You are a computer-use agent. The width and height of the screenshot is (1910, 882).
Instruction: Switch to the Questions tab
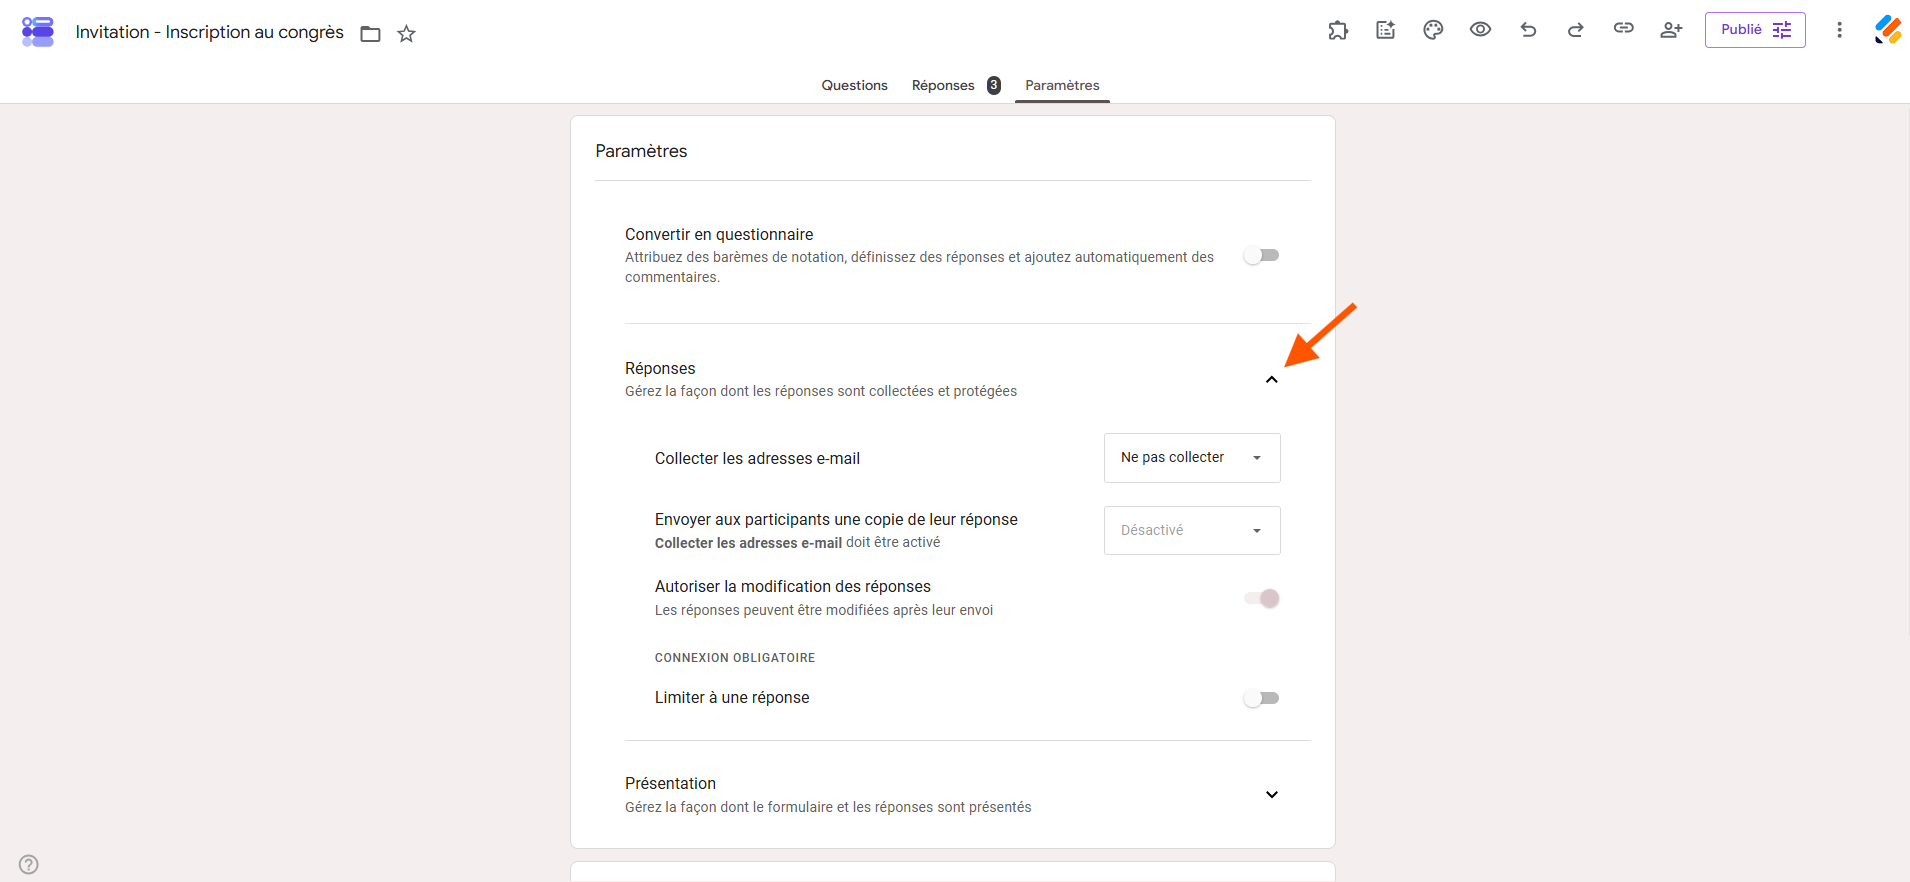coord(854,85)
